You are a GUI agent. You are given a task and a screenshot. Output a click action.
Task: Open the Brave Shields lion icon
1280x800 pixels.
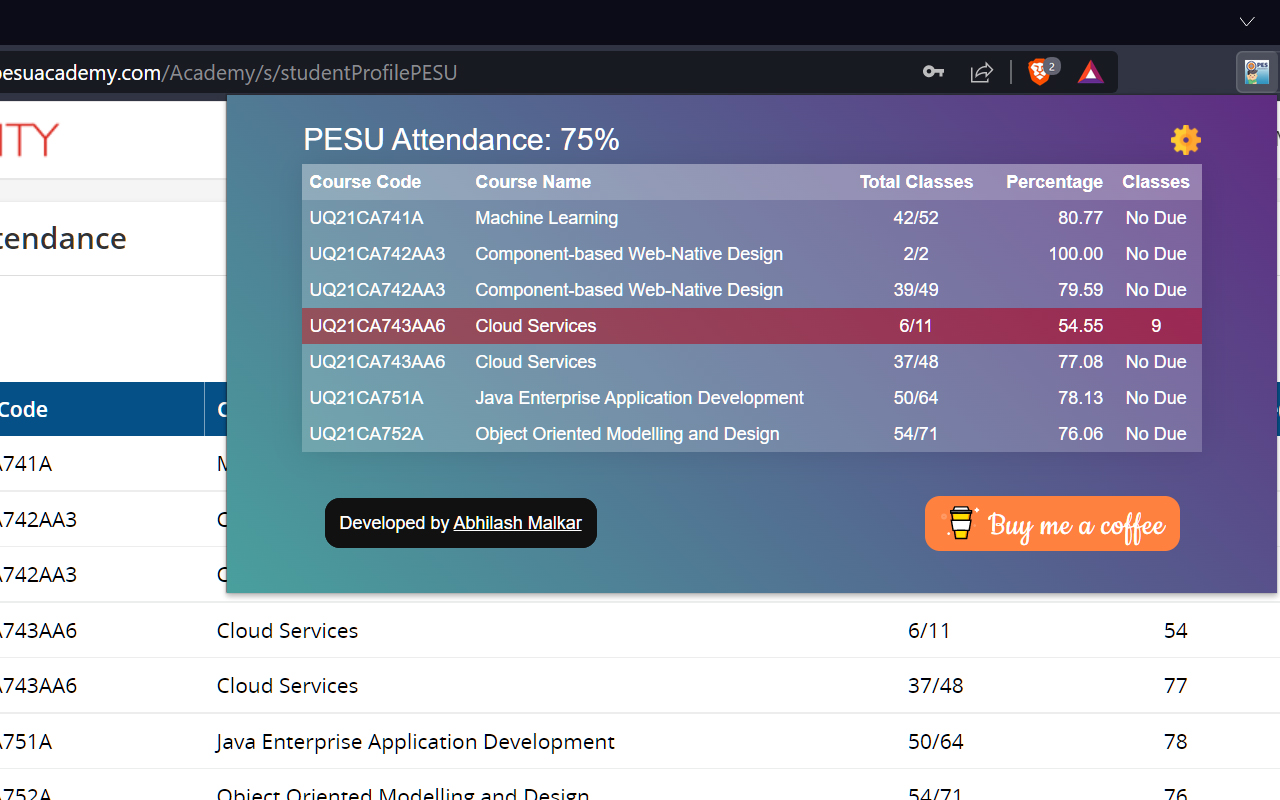[x=1040, y=72]
